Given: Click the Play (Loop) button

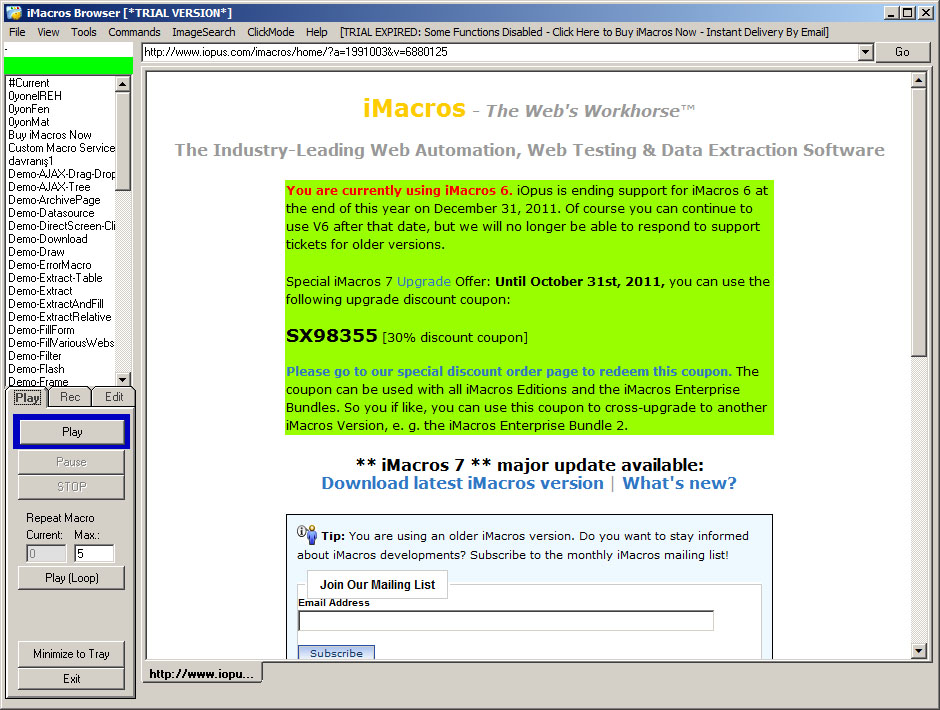Looking at the screenshot, I should (72, 578).
